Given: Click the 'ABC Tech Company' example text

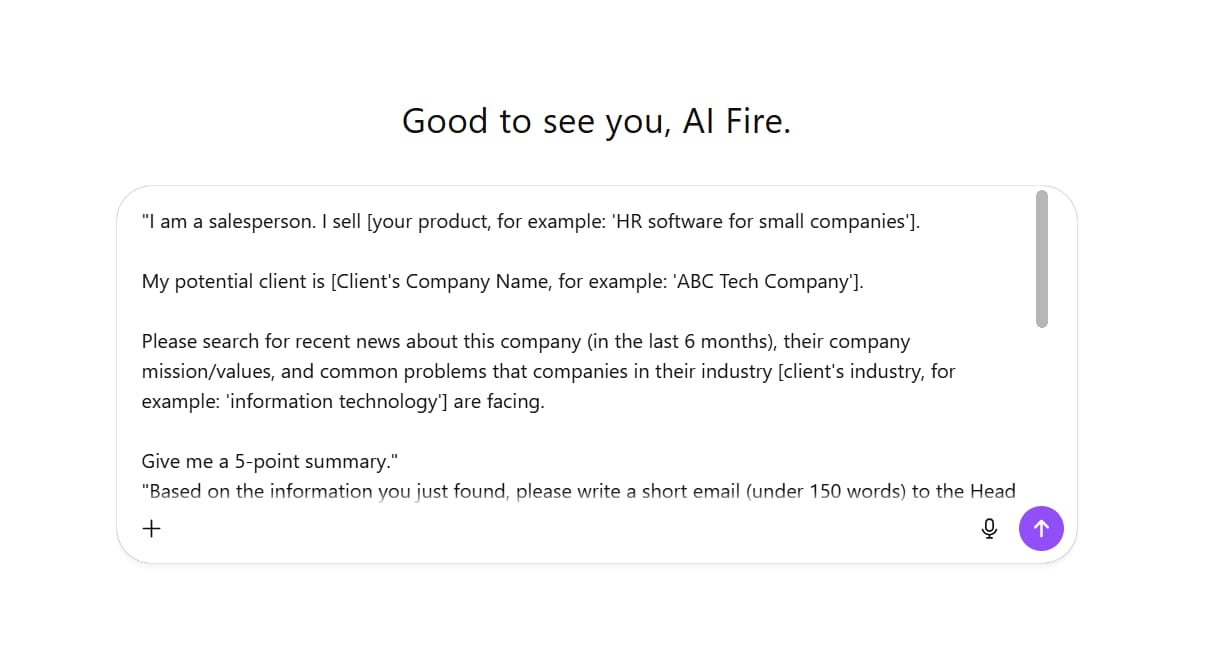Looking at the screenshot, I should (x=764, y=282).
